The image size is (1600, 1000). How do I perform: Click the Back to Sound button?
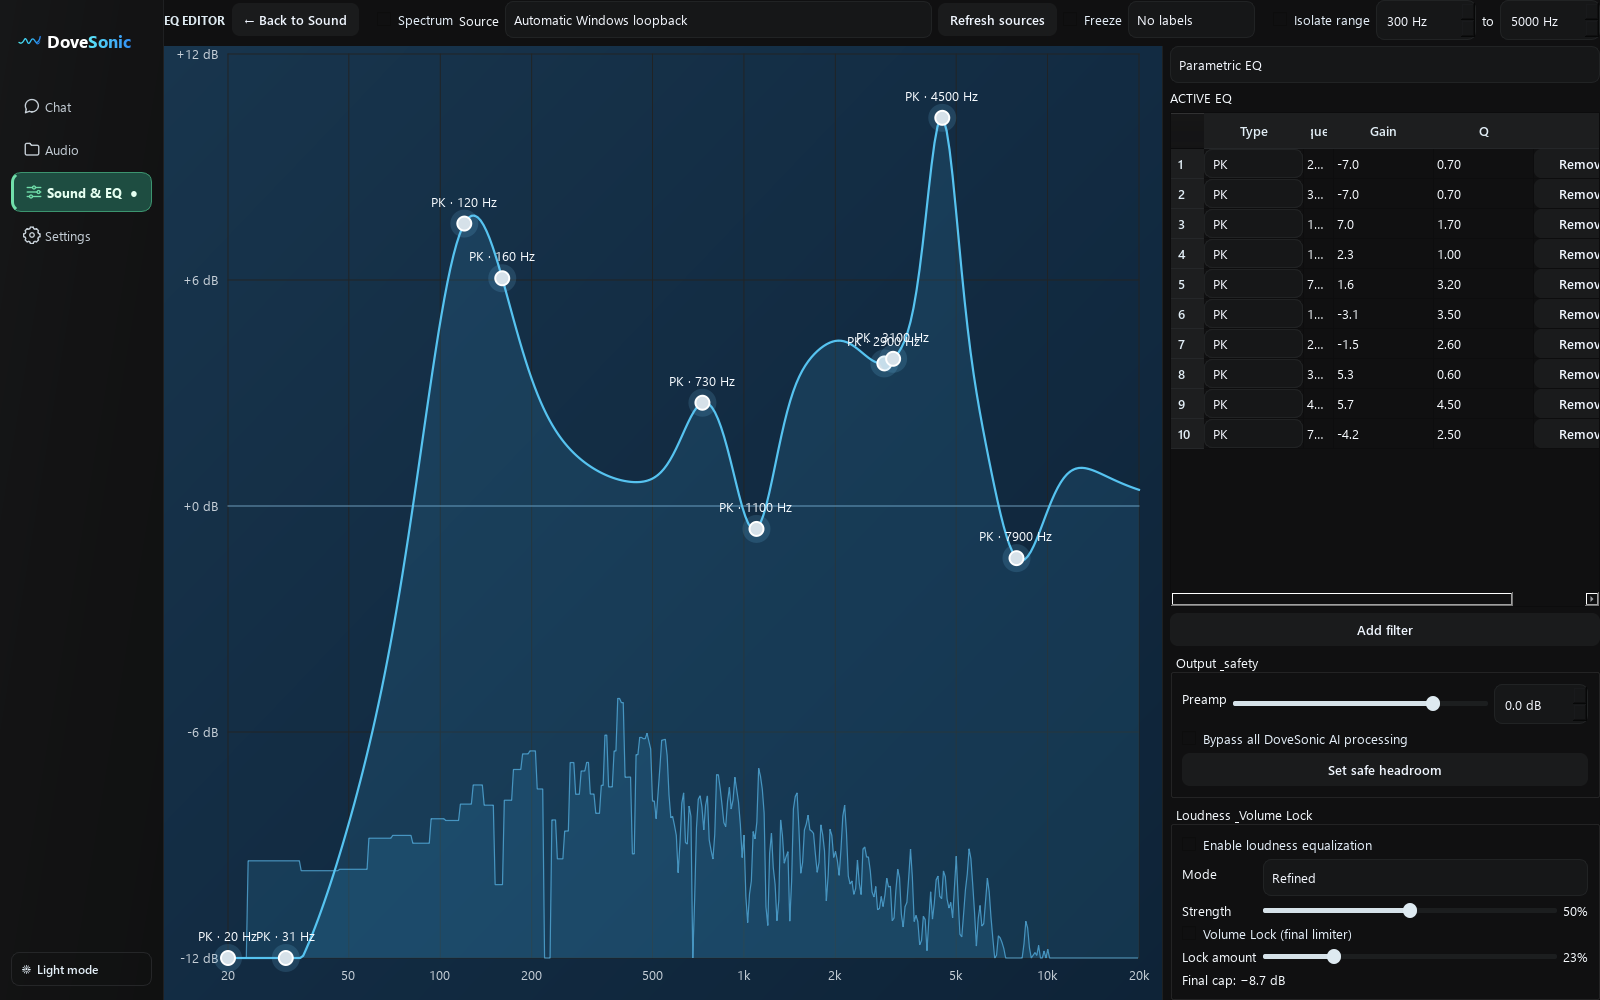click(x=296, y=20)
